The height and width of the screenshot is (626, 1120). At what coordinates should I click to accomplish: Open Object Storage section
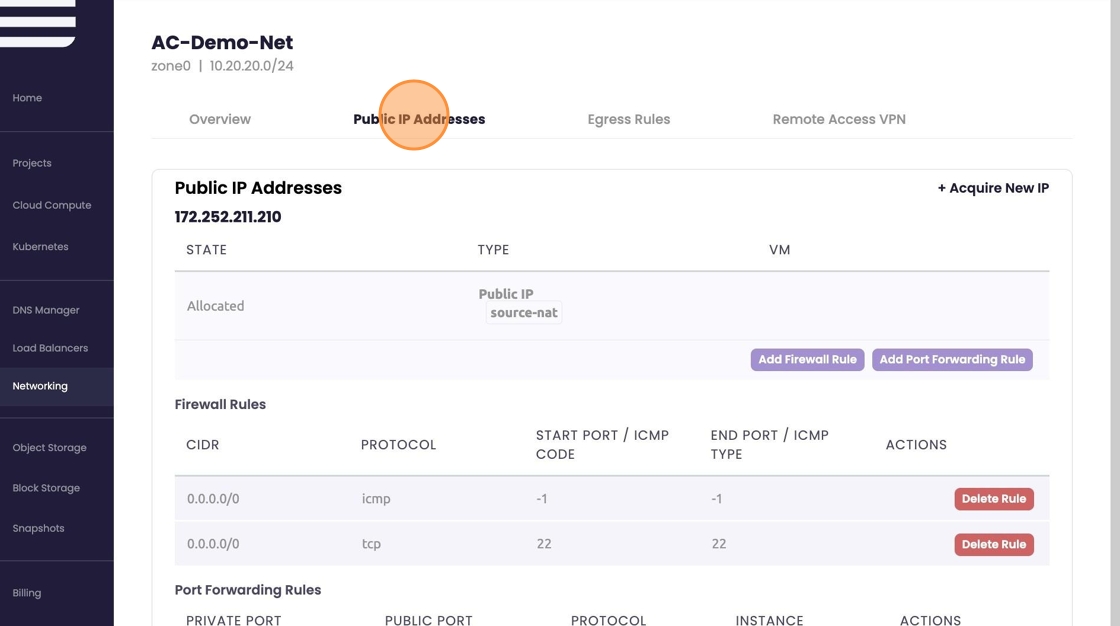tap(50, 448)
